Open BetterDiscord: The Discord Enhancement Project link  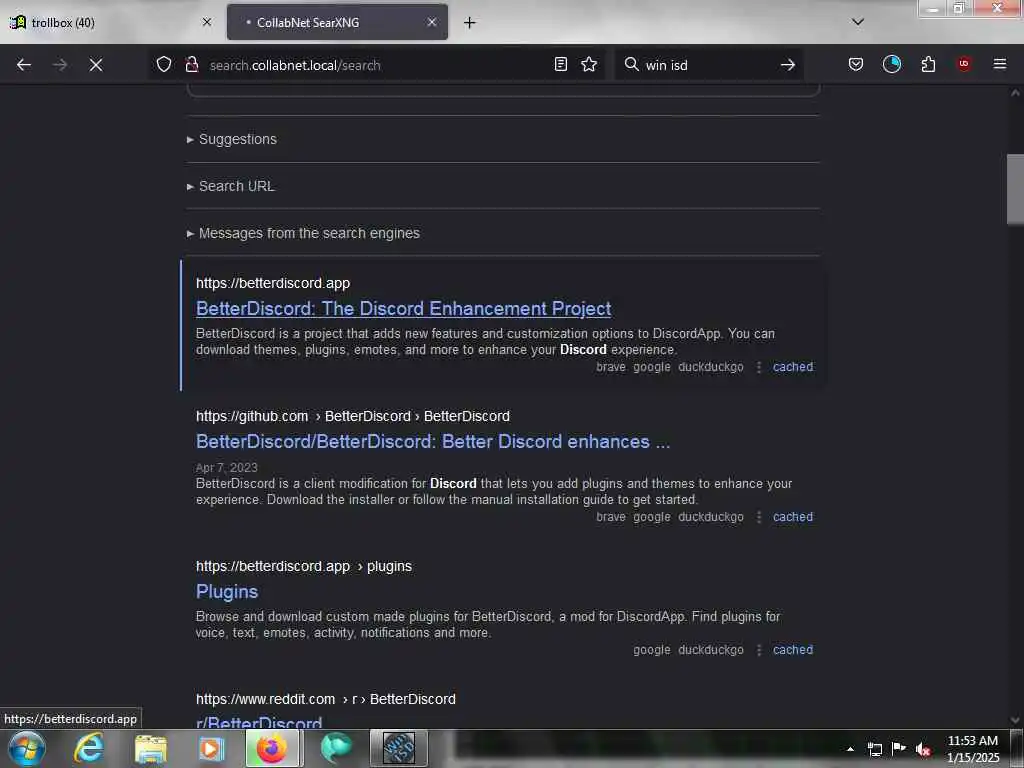point(404,308)
